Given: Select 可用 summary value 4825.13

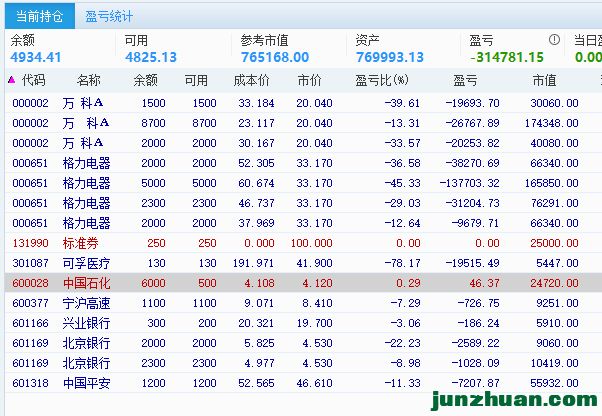Looking at the screenshot, I should click(151, 57).
